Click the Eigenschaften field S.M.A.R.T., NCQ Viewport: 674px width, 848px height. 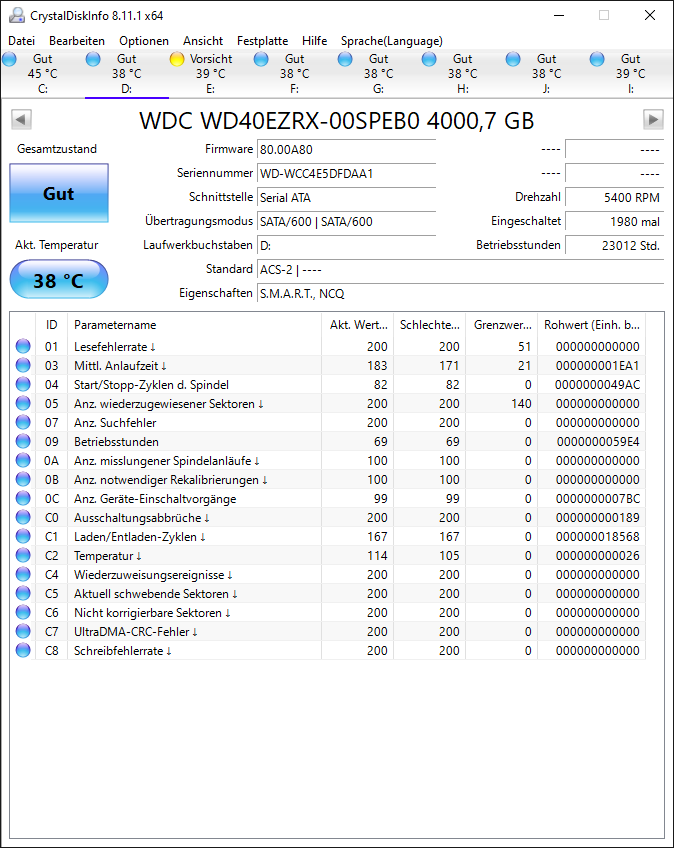[460, 293]
